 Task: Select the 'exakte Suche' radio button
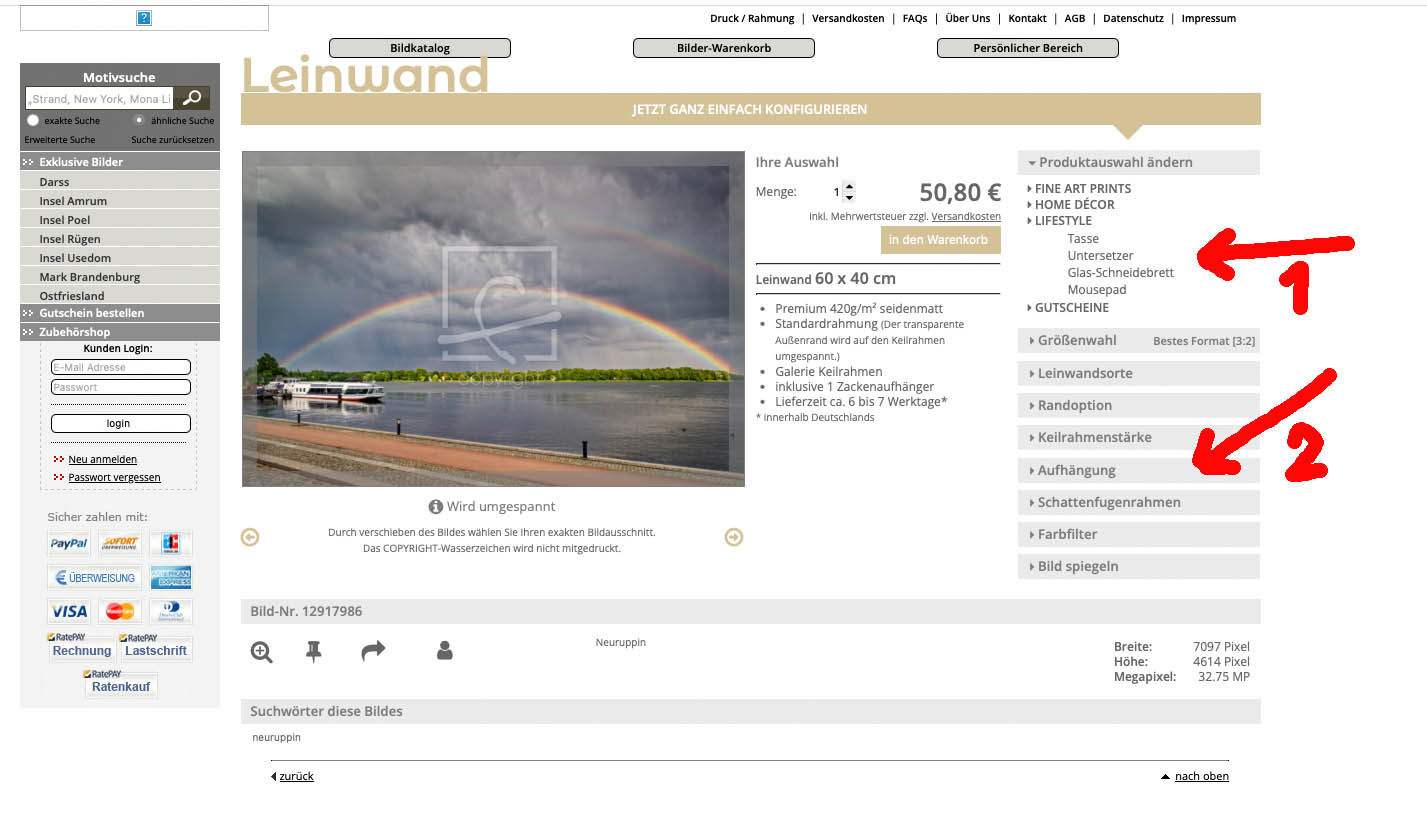coord(33,120)
